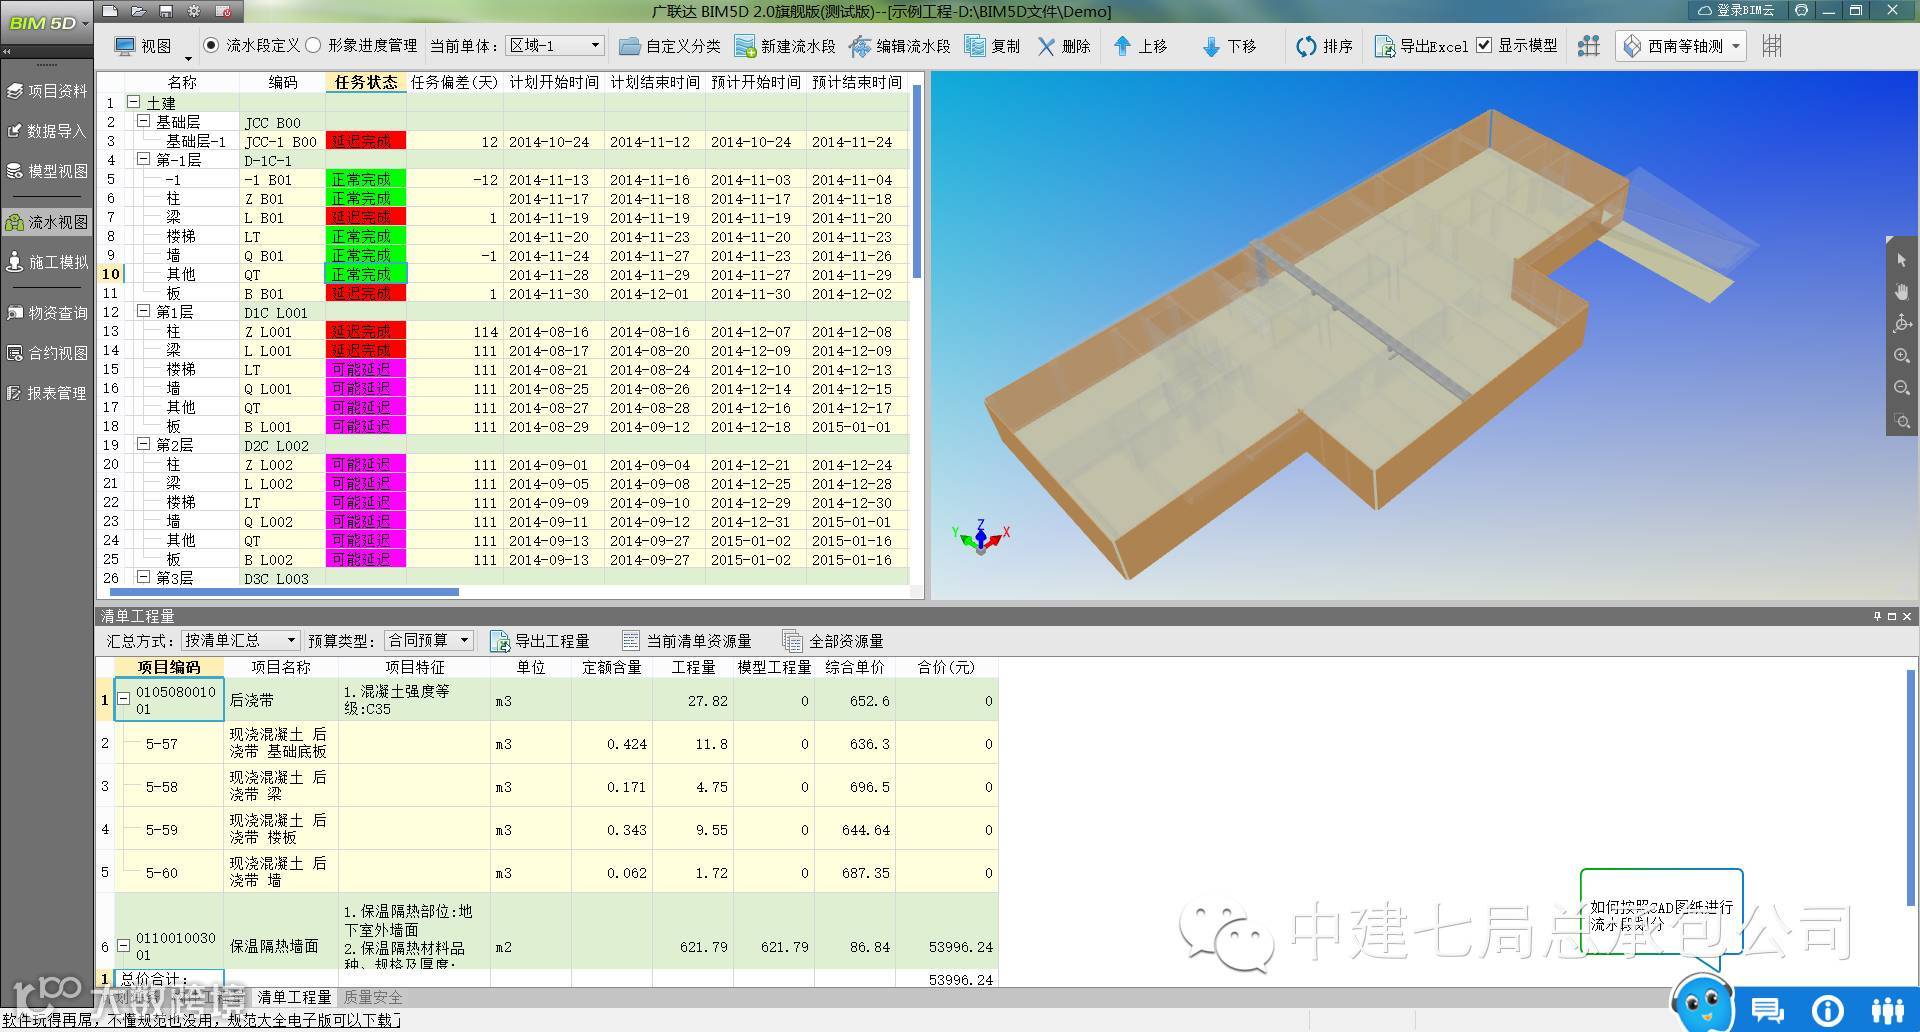
Task: Click the 视图 monitor toolbar button
Action: tap(143, 46)
